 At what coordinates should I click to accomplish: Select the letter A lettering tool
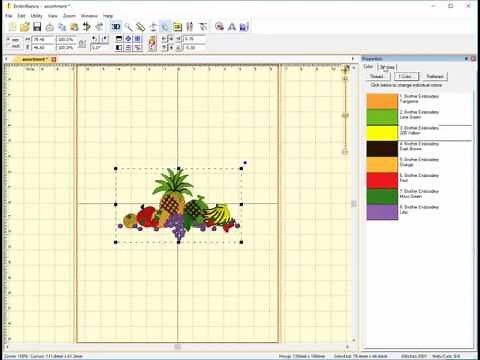(232, 27)
